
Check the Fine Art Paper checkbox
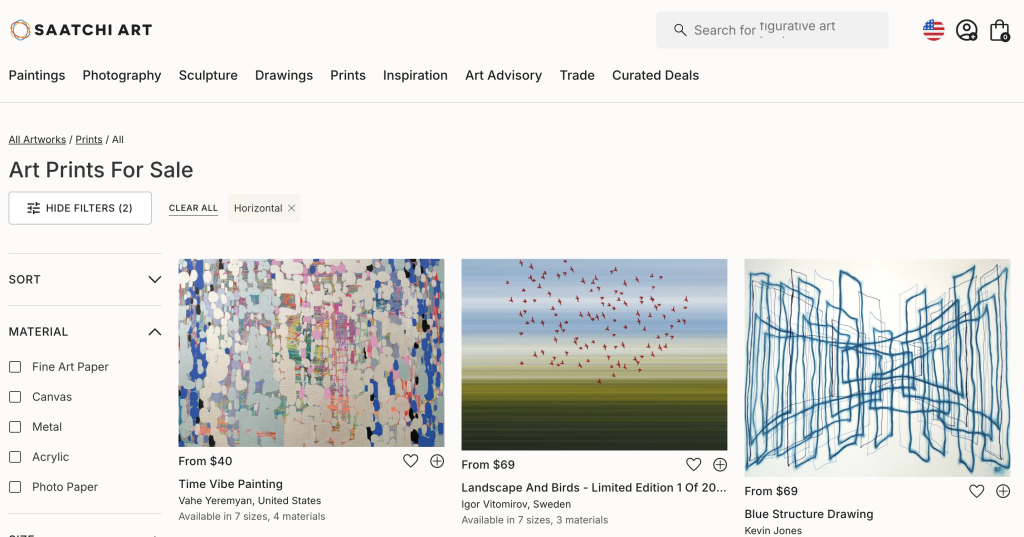[x=15, y=367]
